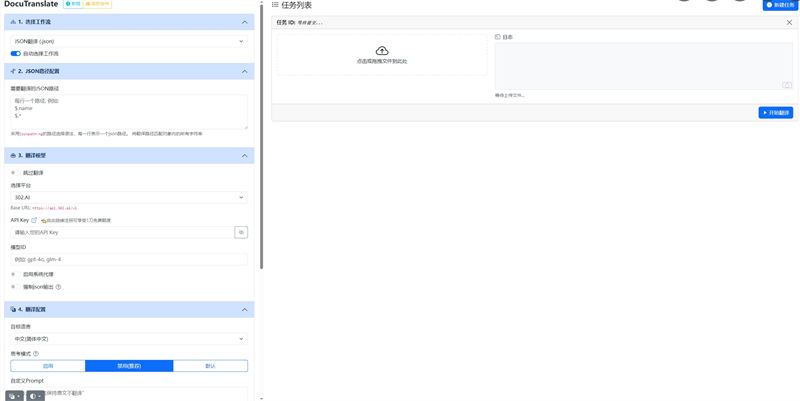The image size is (800, 401).
Task: Open the external link icon beside API Key
Action: (34, 220)
